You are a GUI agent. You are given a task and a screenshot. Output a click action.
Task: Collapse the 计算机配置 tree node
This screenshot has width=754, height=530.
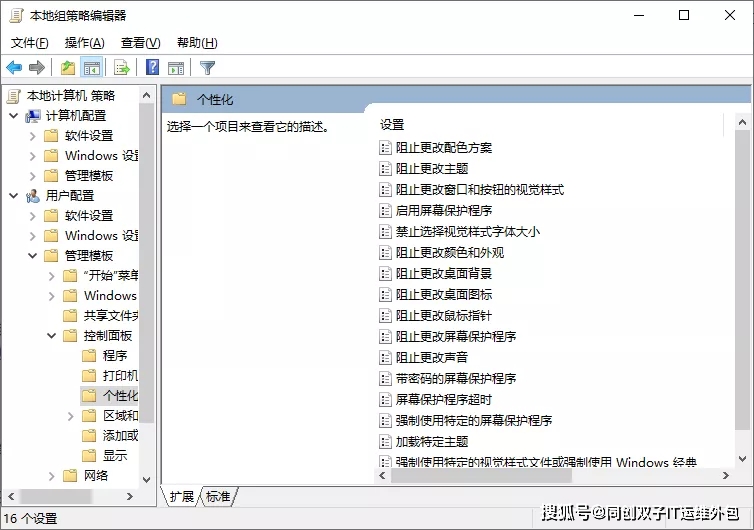[14, 116]
